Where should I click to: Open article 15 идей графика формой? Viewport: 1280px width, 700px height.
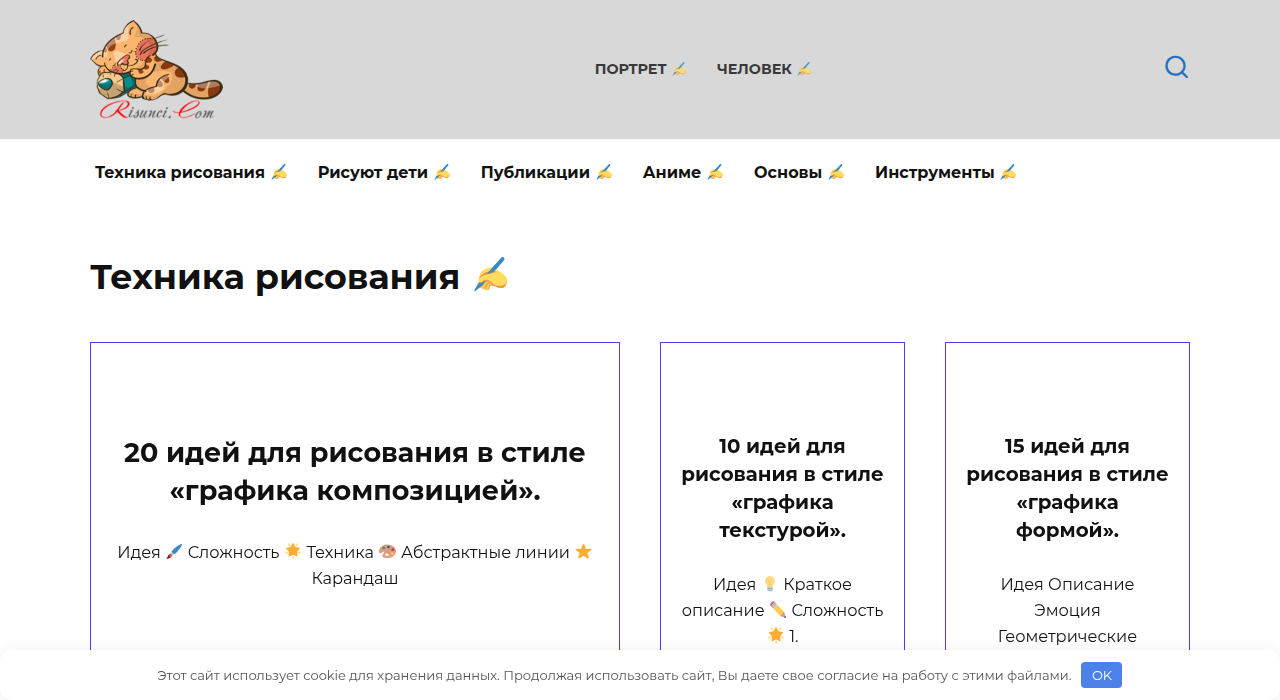tap(1067, 488)
